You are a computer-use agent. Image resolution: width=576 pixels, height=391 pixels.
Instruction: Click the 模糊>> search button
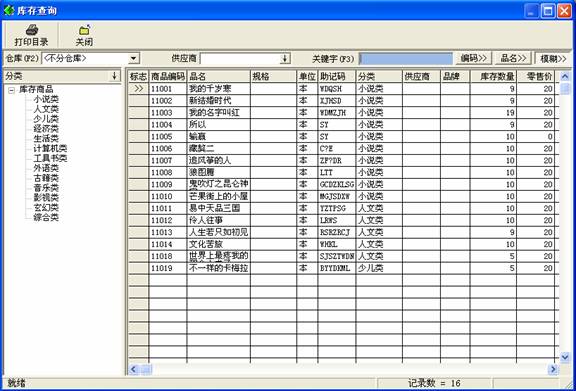[553, 58]
